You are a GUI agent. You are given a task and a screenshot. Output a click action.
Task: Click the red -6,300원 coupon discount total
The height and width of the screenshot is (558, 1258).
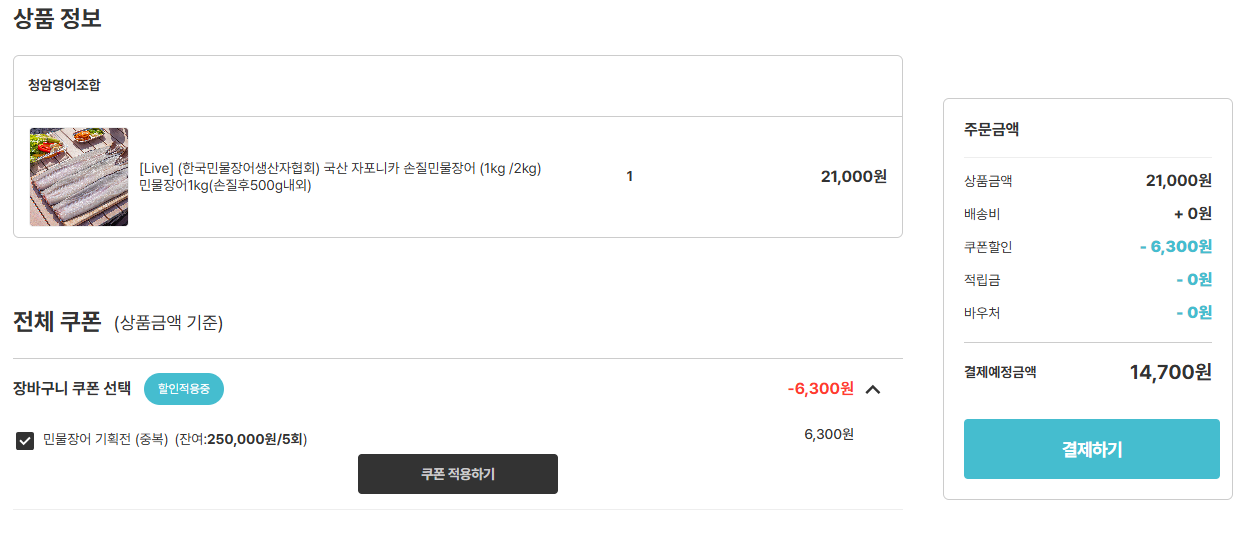820,388
